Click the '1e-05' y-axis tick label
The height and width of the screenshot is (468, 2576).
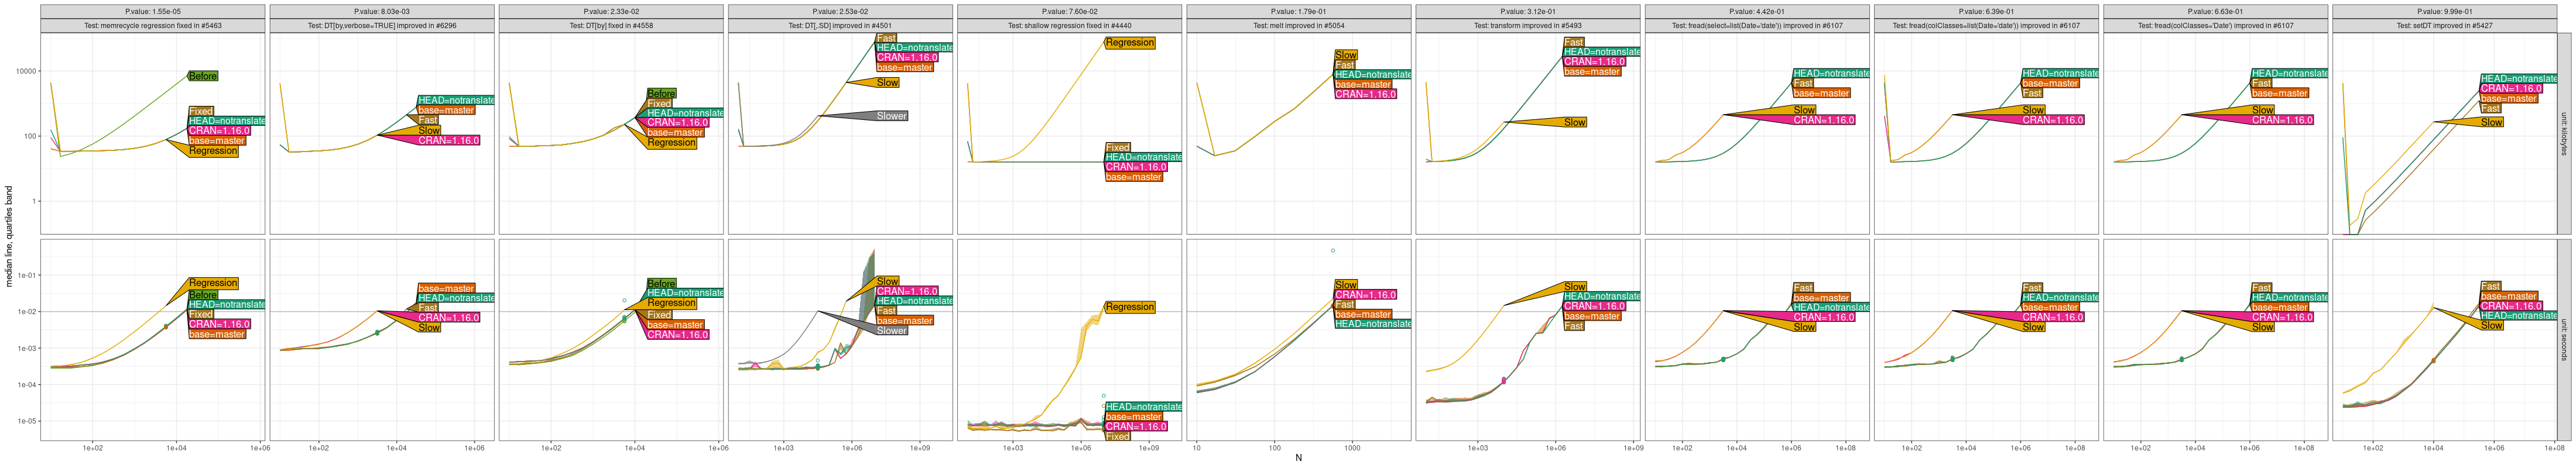[x=27, y=421]
